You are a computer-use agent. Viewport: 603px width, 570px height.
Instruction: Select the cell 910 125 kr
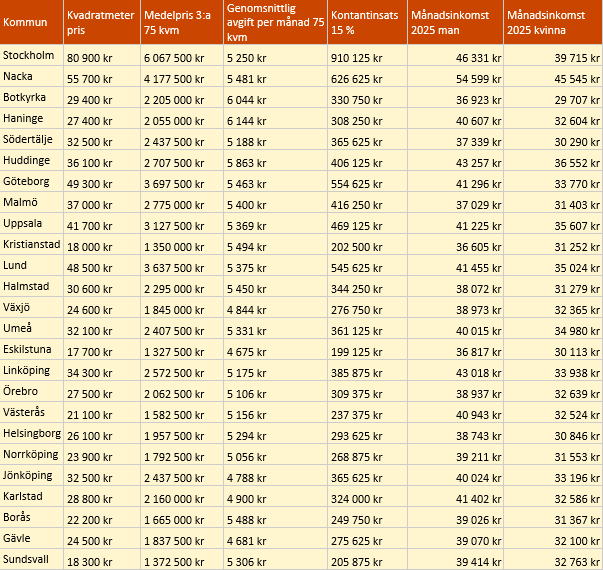coord(367,55)
